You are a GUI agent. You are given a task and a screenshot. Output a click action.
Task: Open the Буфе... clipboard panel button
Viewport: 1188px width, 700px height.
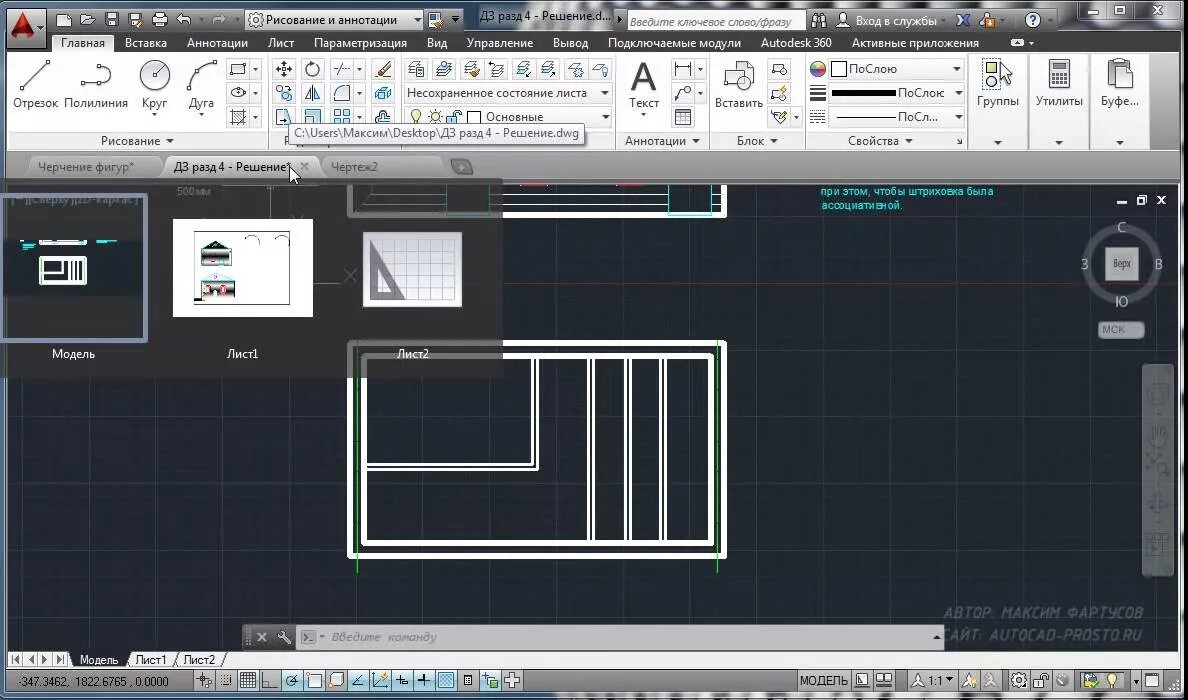tap(1119, 85)
